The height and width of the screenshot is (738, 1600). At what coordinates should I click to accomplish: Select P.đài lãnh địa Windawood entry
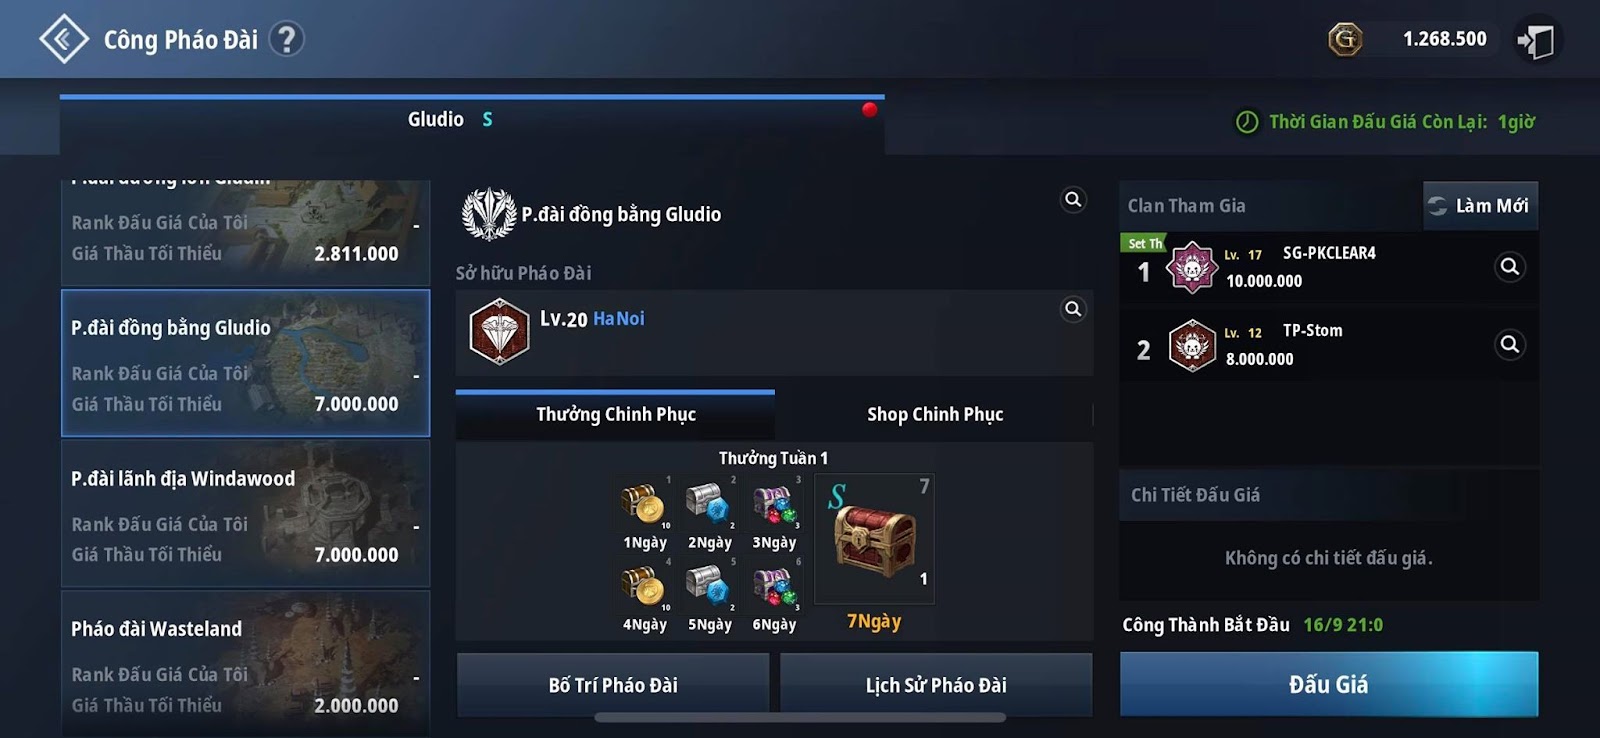246,514
